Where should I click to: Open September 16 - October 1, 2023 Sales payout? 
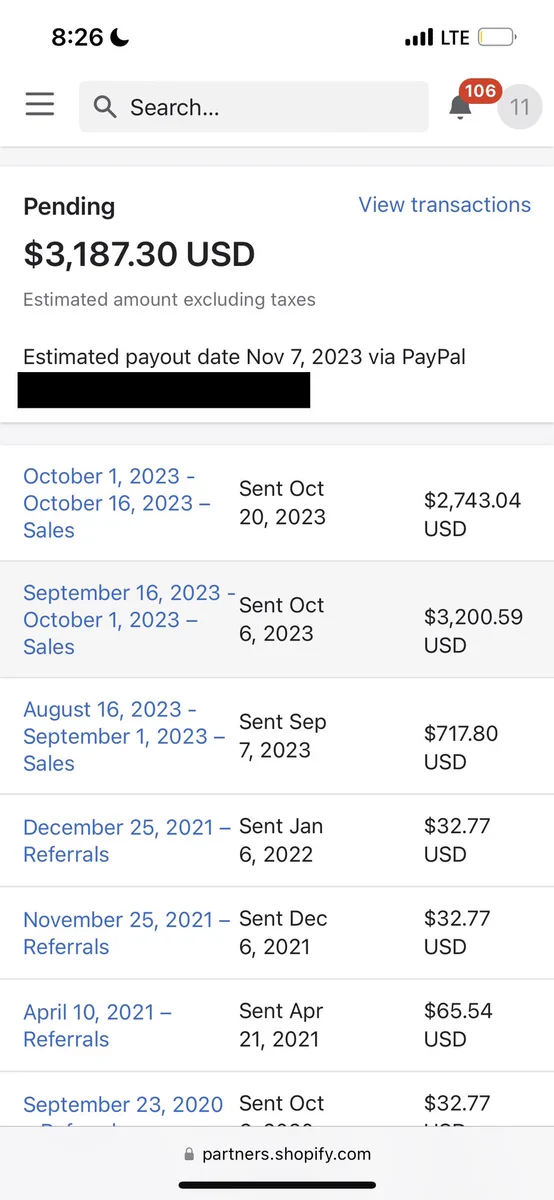click(129, 620)
